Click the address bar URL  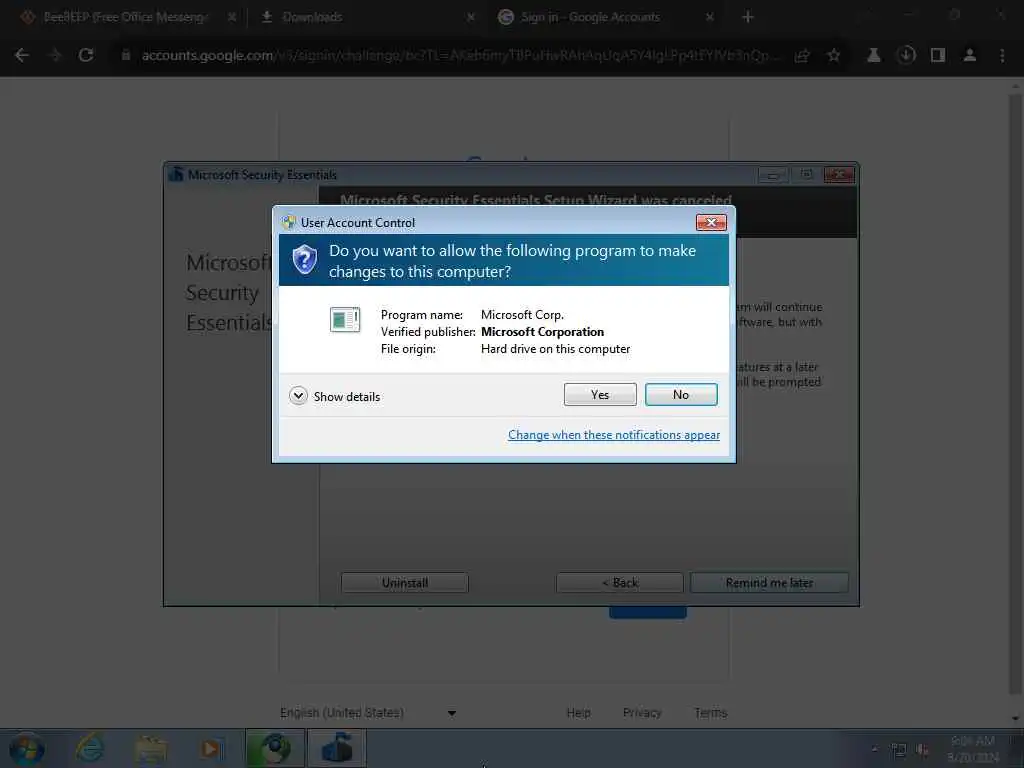pyautogui.click(x=460, y=56)
